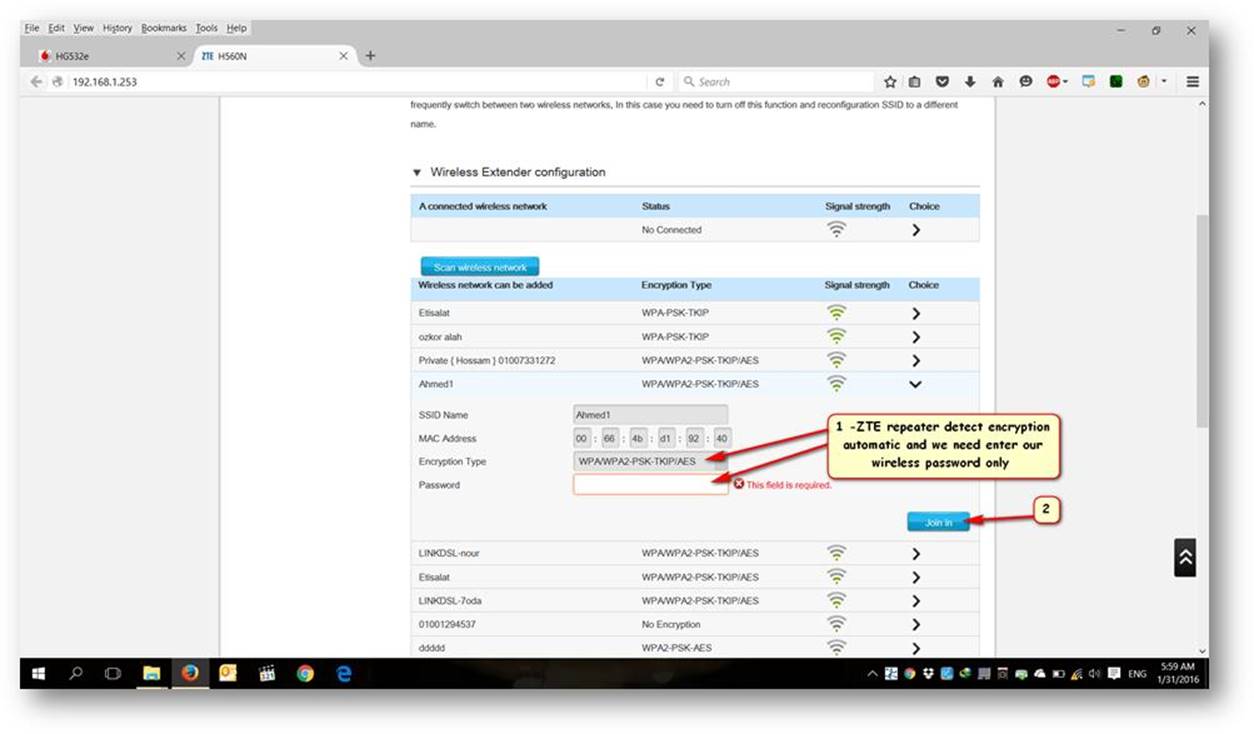Screen dimensions: 1254x734
Task: Open Microsoft Edge from the taskbar
Action: coord(344,674)
